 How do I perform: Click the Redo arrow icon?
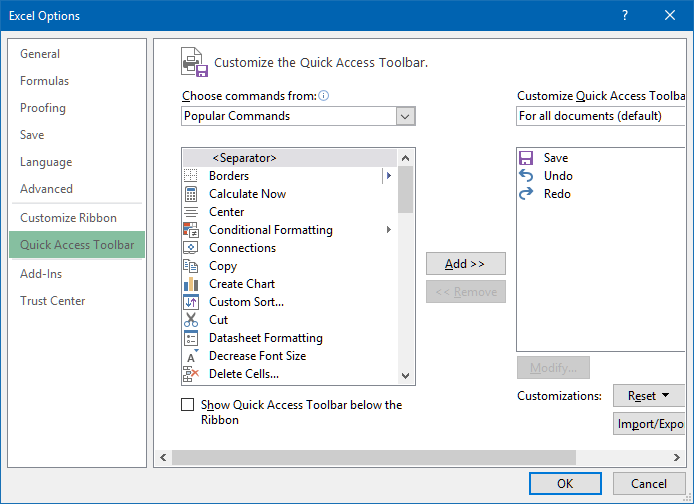click(x=526, y=194)
